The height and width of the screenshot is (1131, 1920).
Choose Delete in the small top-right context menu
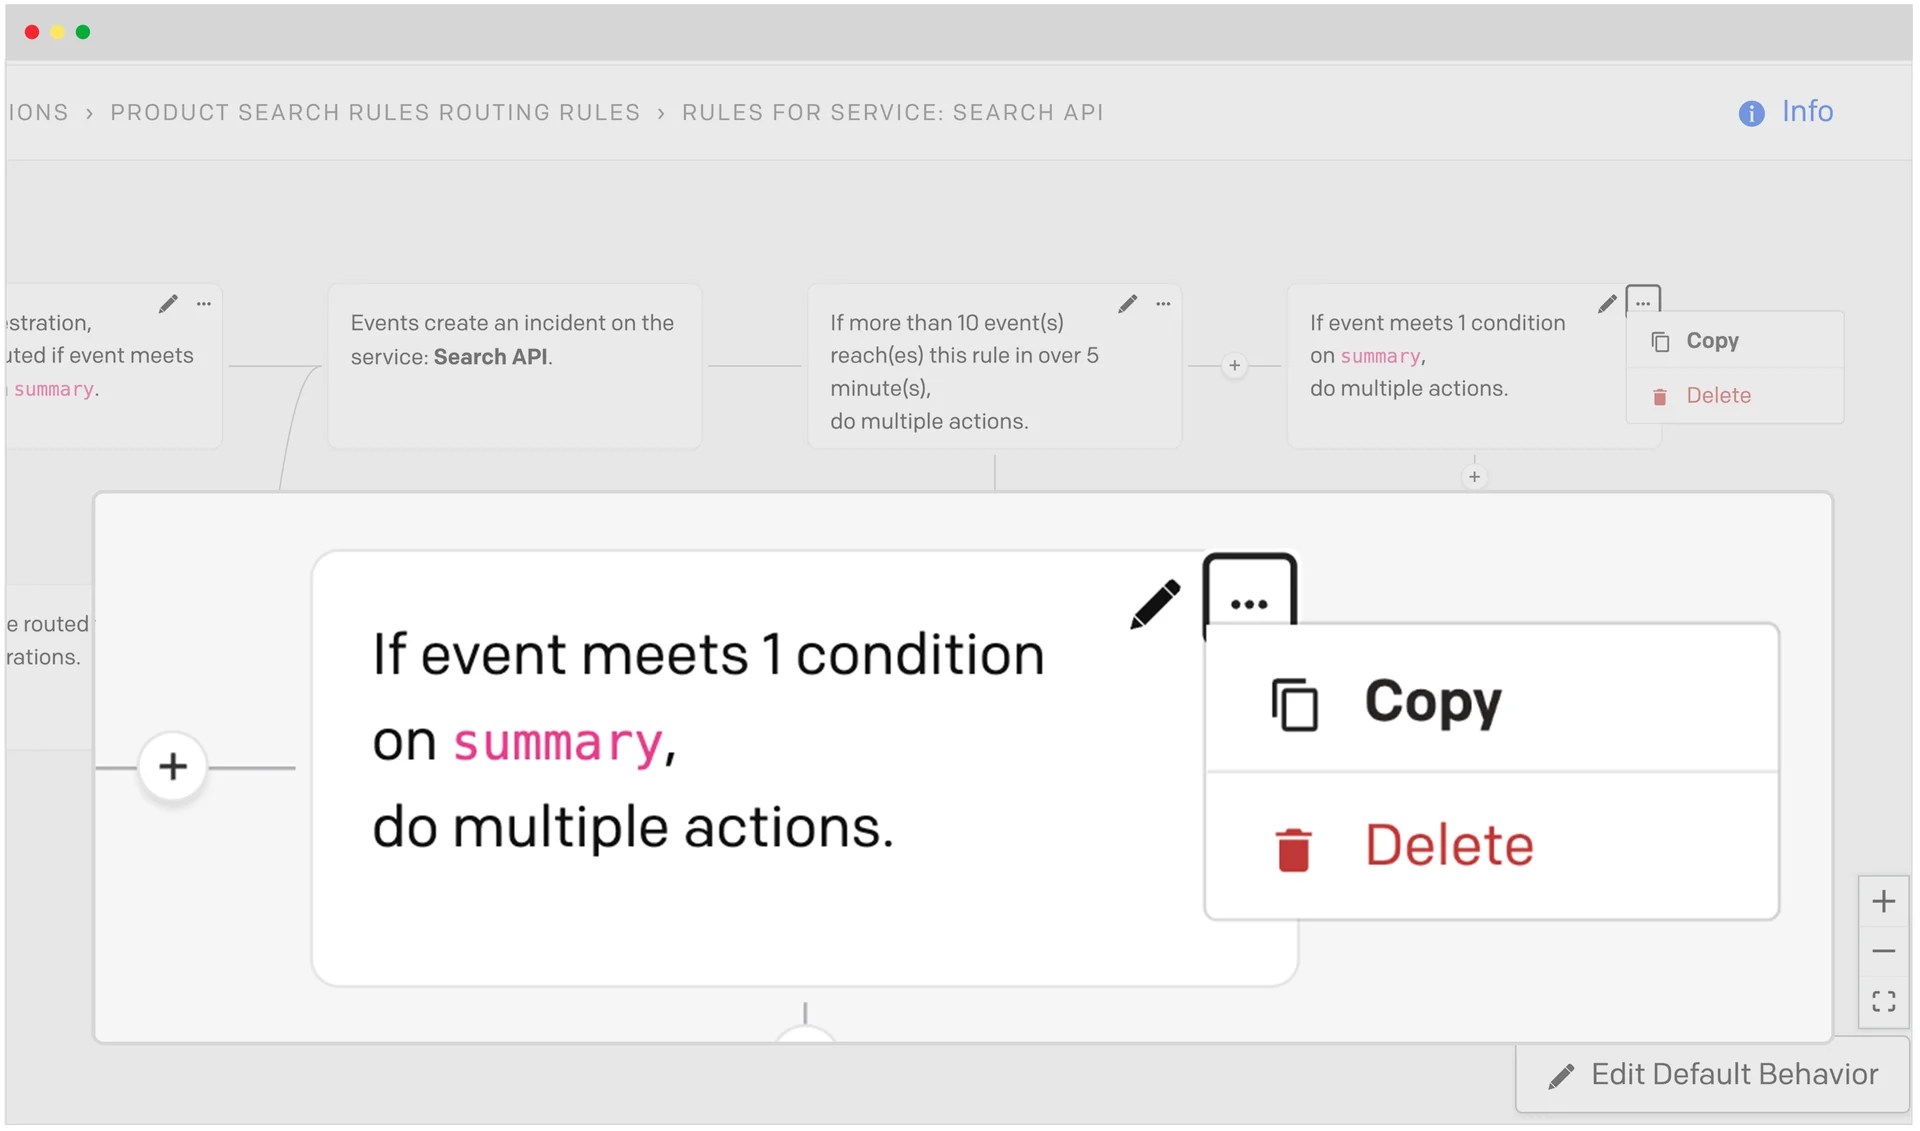[x=1718, y=395]
